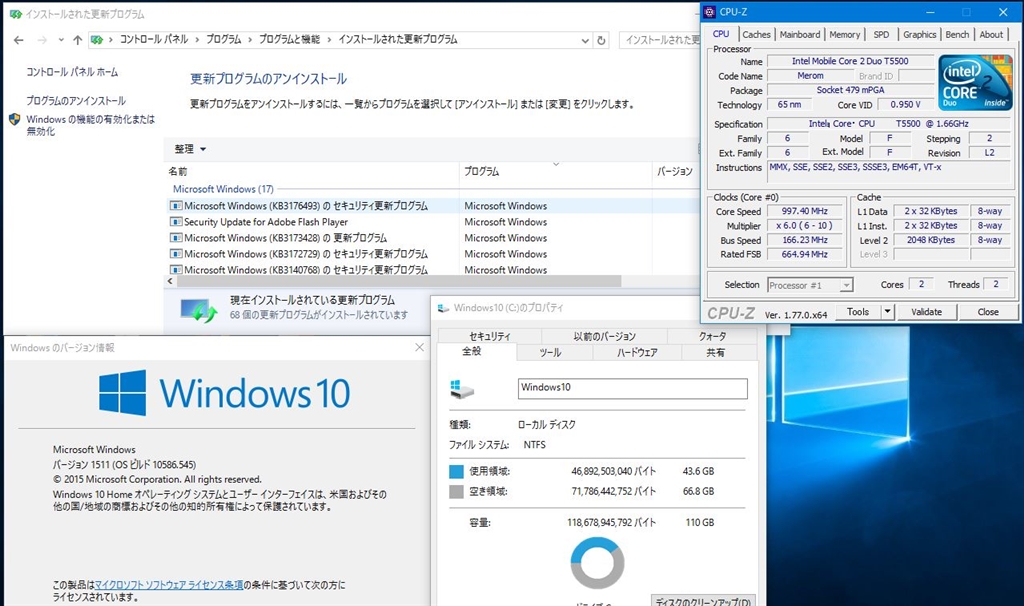Click the Intel Core 2 Duo logo

pyautogui.click(x=975, y=82)
